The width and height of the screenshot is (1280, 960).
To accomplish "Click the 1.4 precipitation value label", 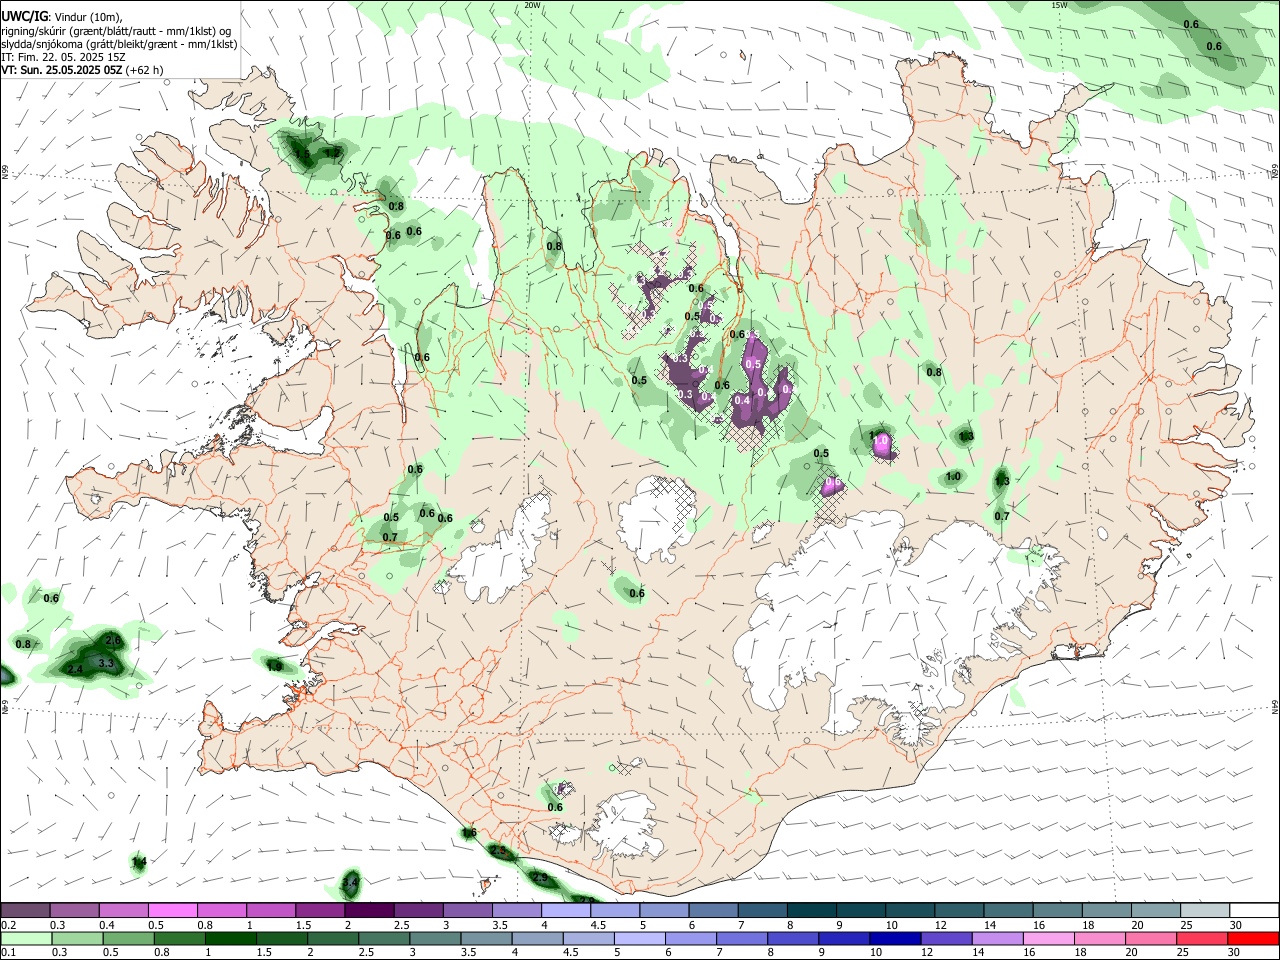I will click(x=139, y=862).
